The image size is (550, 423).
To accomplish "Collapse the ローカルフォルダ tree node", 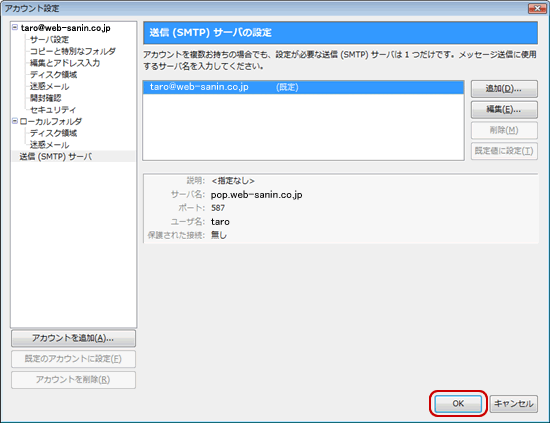I will (x=15, y=121).
